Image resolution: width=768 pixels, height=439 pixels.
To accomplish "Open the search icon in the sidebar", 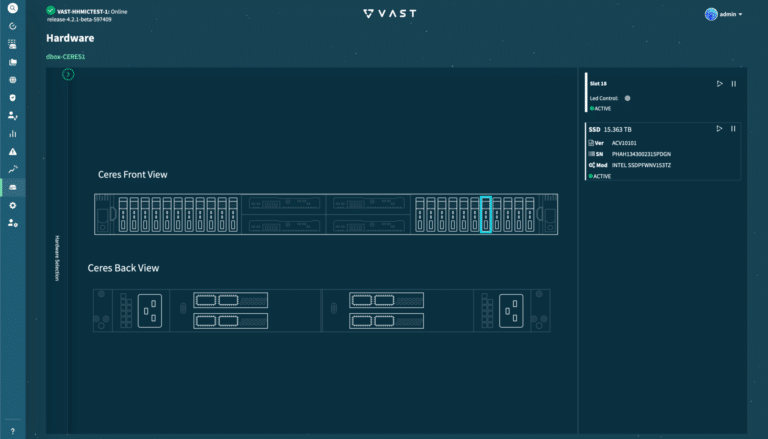I will [x=13, y=8].
